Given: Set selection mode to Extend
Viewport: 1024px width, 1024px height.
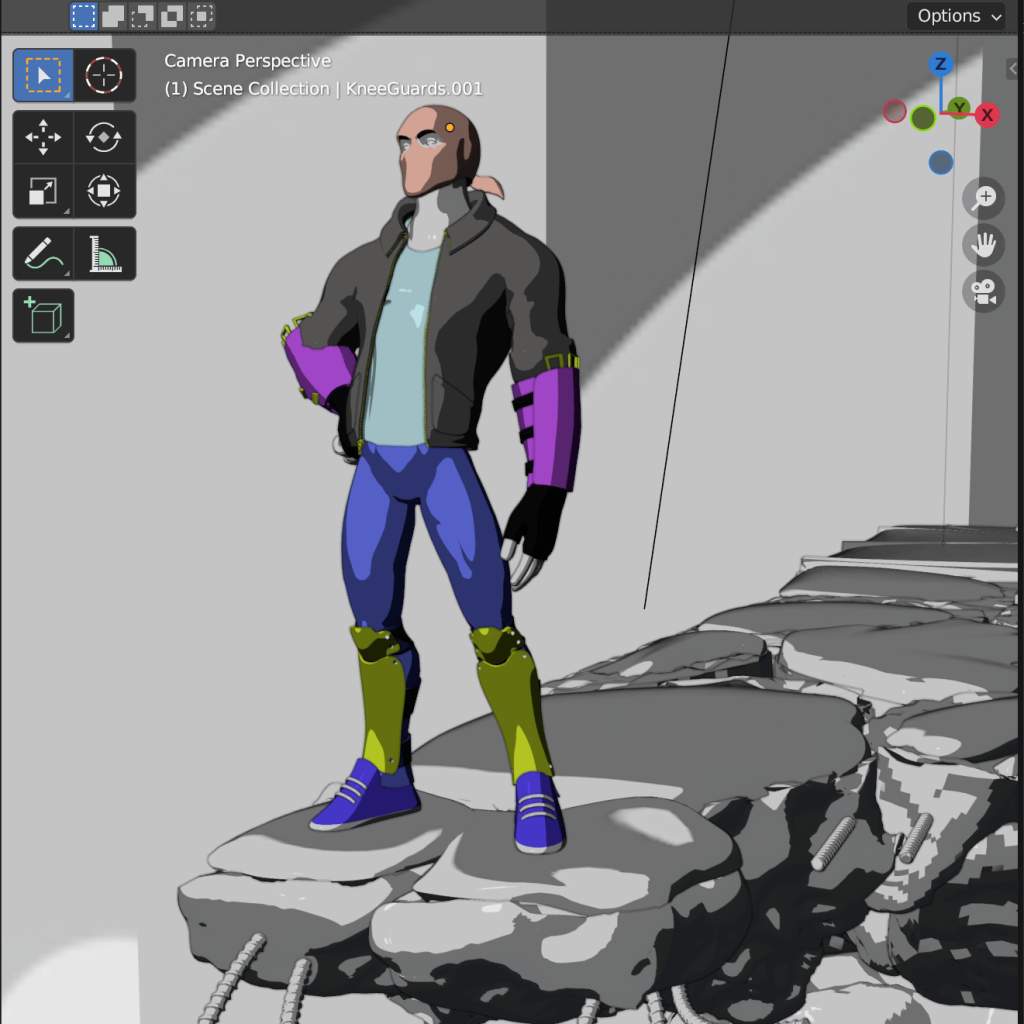Looking at the screenshot, I should click(113, 16).
